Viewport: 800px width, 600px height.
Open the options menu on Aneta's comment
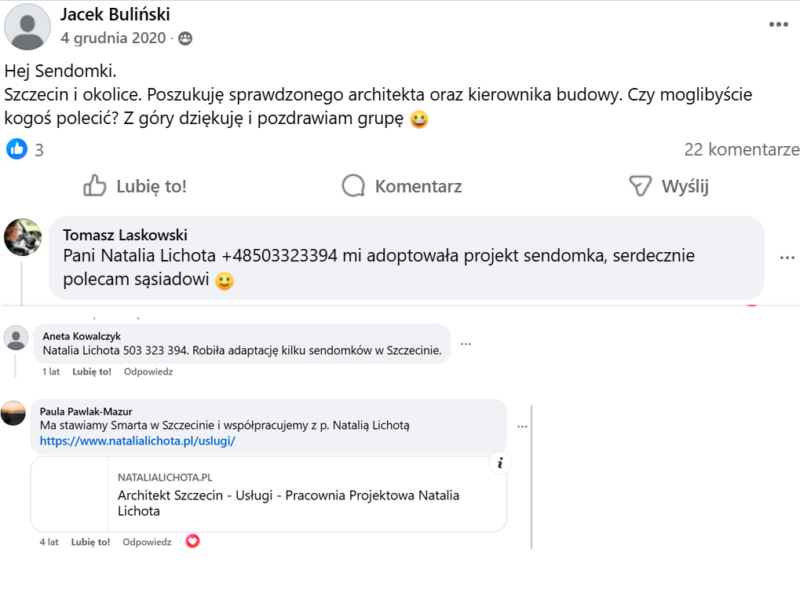coord(466,343)
